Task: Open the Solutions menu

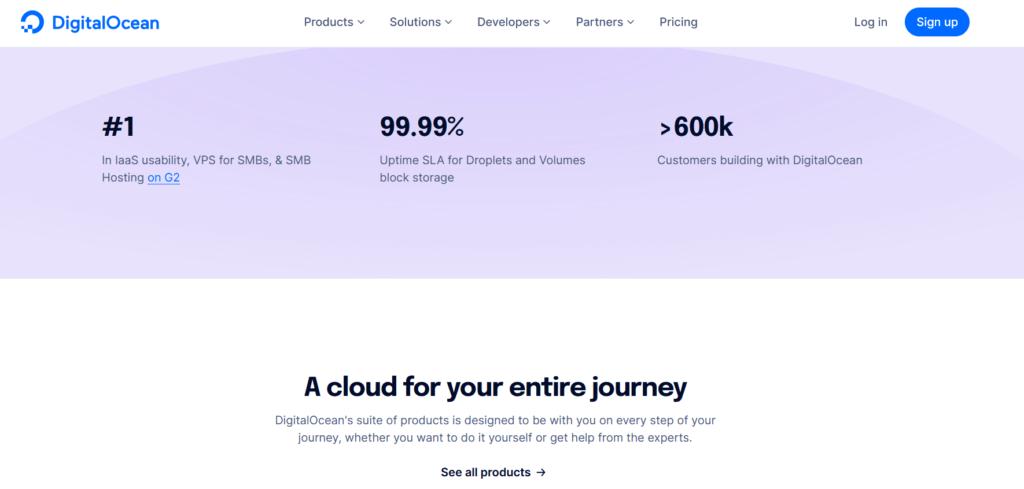Action: (415, 22)
